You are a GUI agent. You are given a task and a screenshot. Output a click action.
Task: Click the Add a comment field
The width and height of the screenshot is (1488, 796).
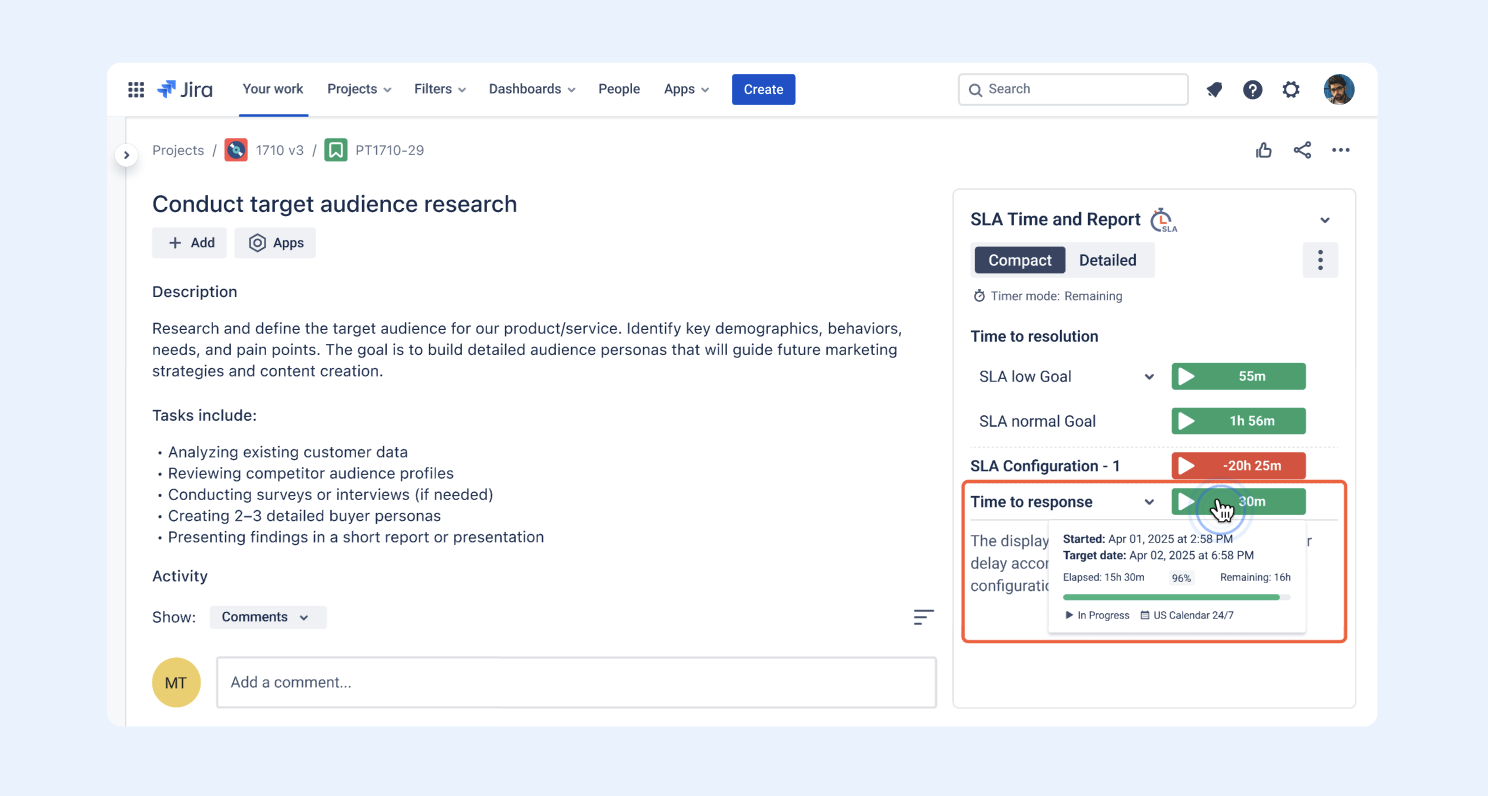pyautogui.click(x=577, y=682)
